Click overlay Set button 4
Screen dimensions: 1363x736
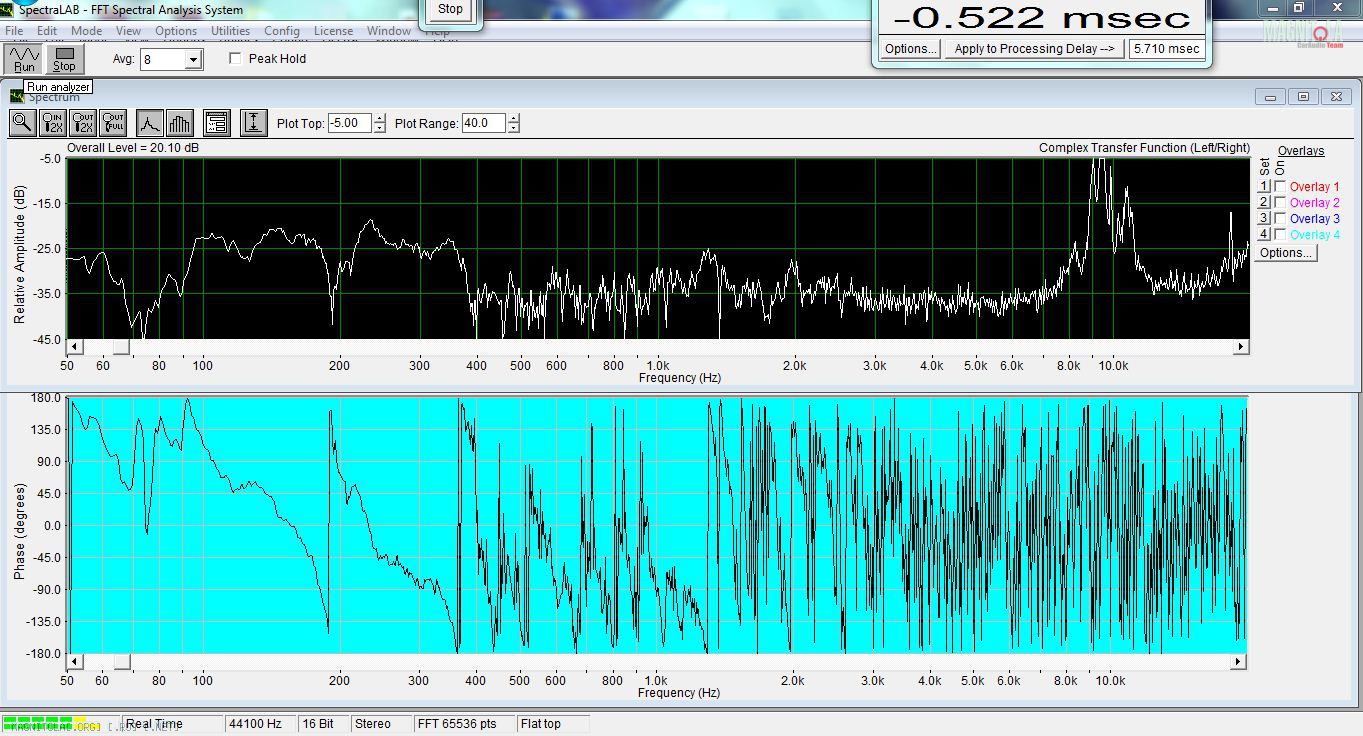pyautogui.click(x=1264, y=235)
